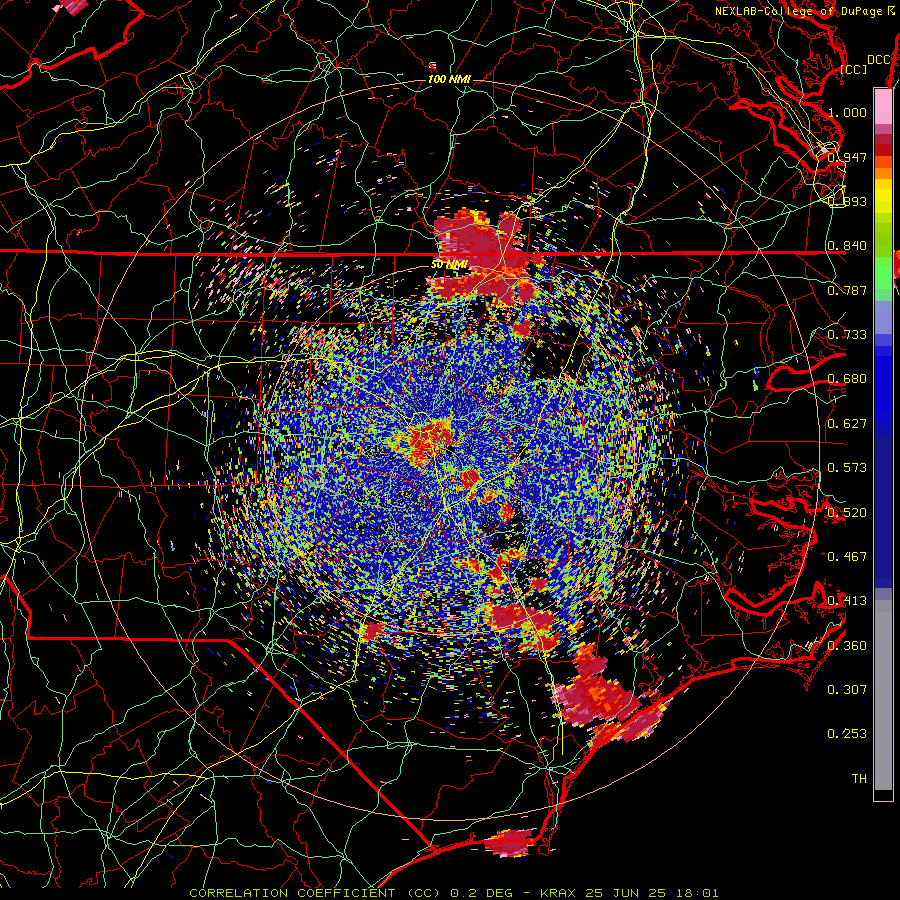900x900 pixels.
Task: Select the 100 NMI range ring label
Action: click(x=449, y=79)
